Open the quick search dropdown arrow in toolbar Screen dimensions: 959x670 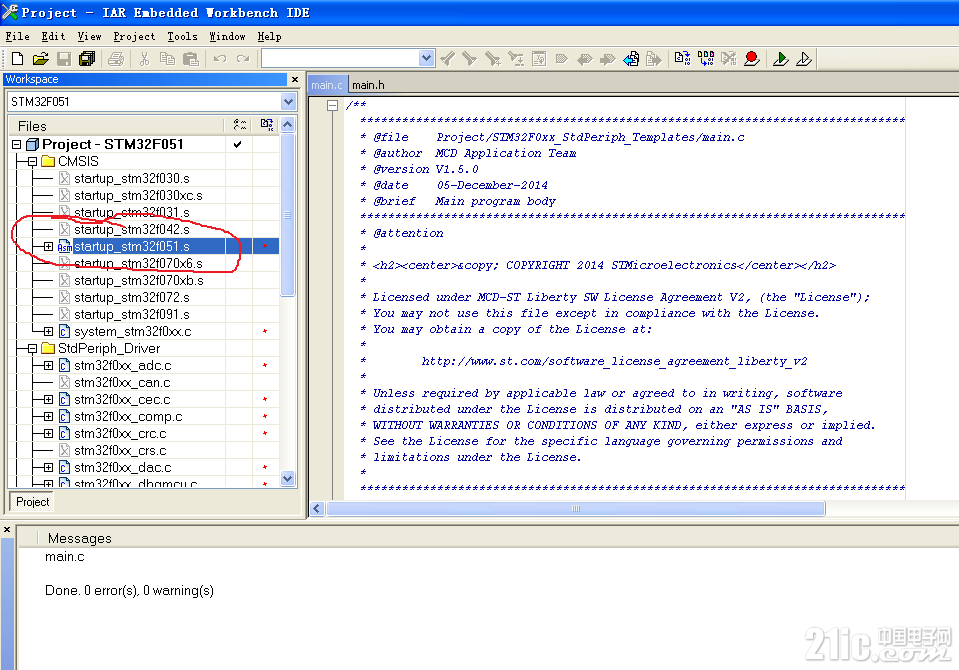tap(426, 58)
